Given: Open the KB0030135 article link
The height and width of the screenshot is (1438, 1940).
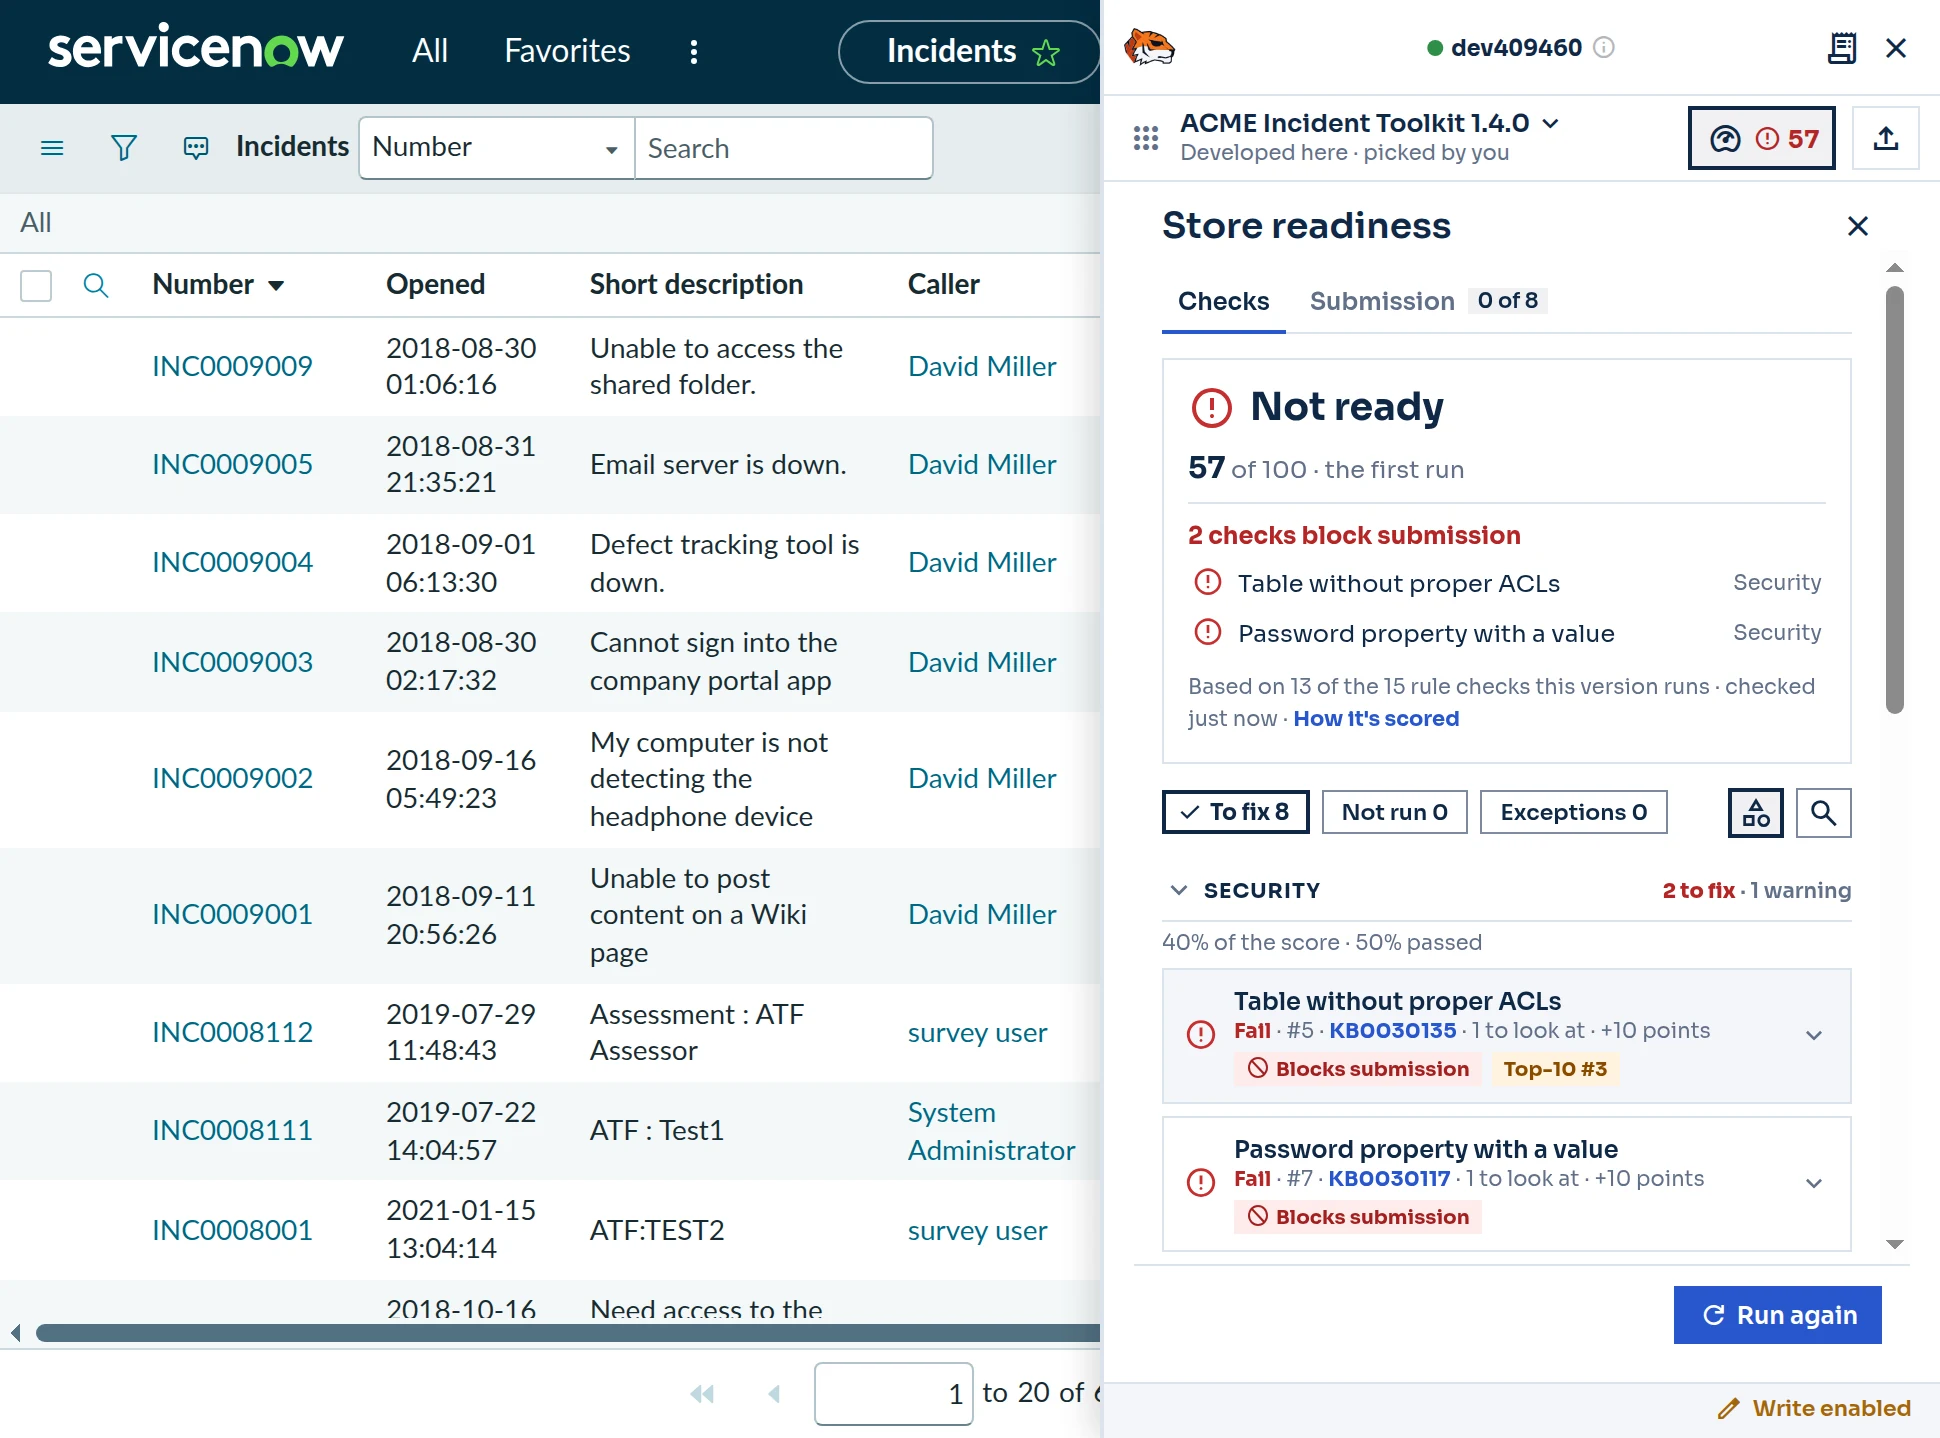Looking at the screenshot, I should [1392, 1031].
